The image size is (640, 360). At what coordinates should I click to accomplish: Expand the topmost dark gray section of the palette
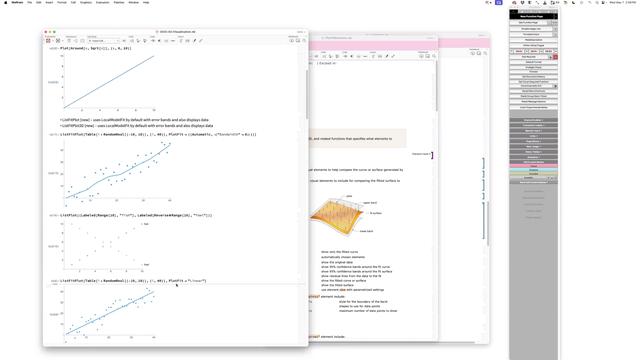click(533, 120)
